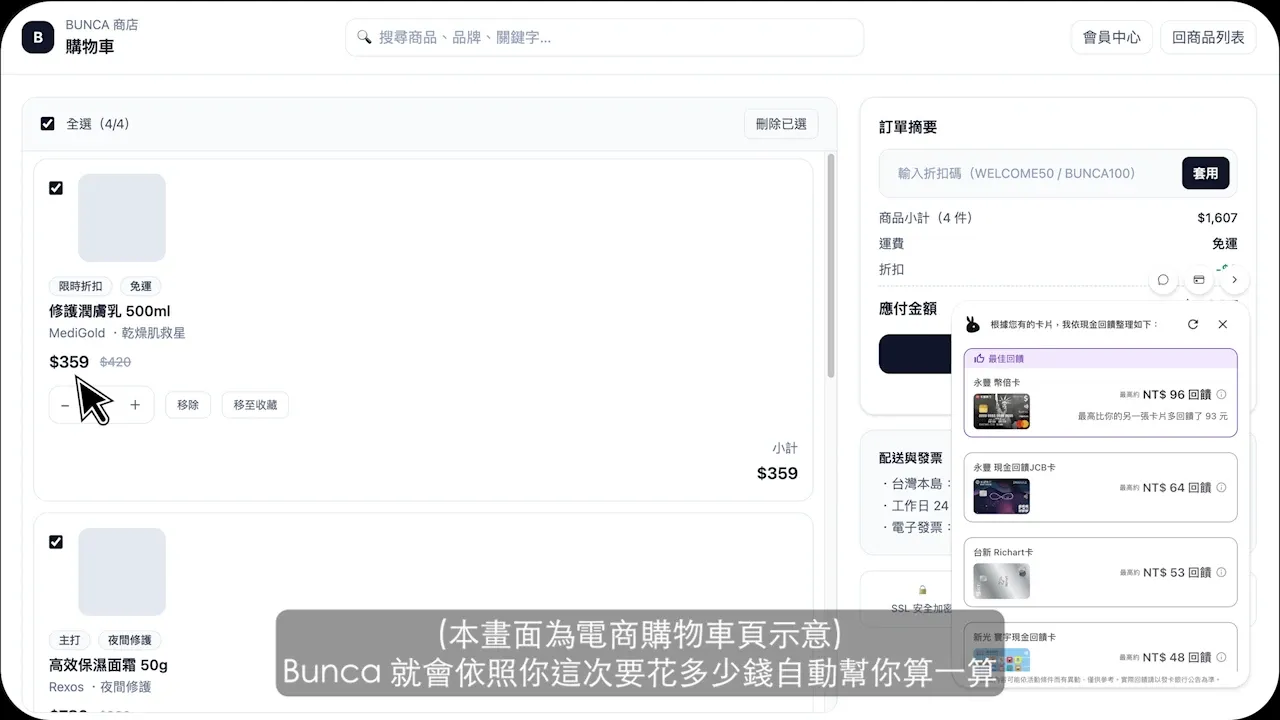The height and width of the screenshot is (720, 1280).
Task: Click the 刪除已選 button
Action: 781,124
